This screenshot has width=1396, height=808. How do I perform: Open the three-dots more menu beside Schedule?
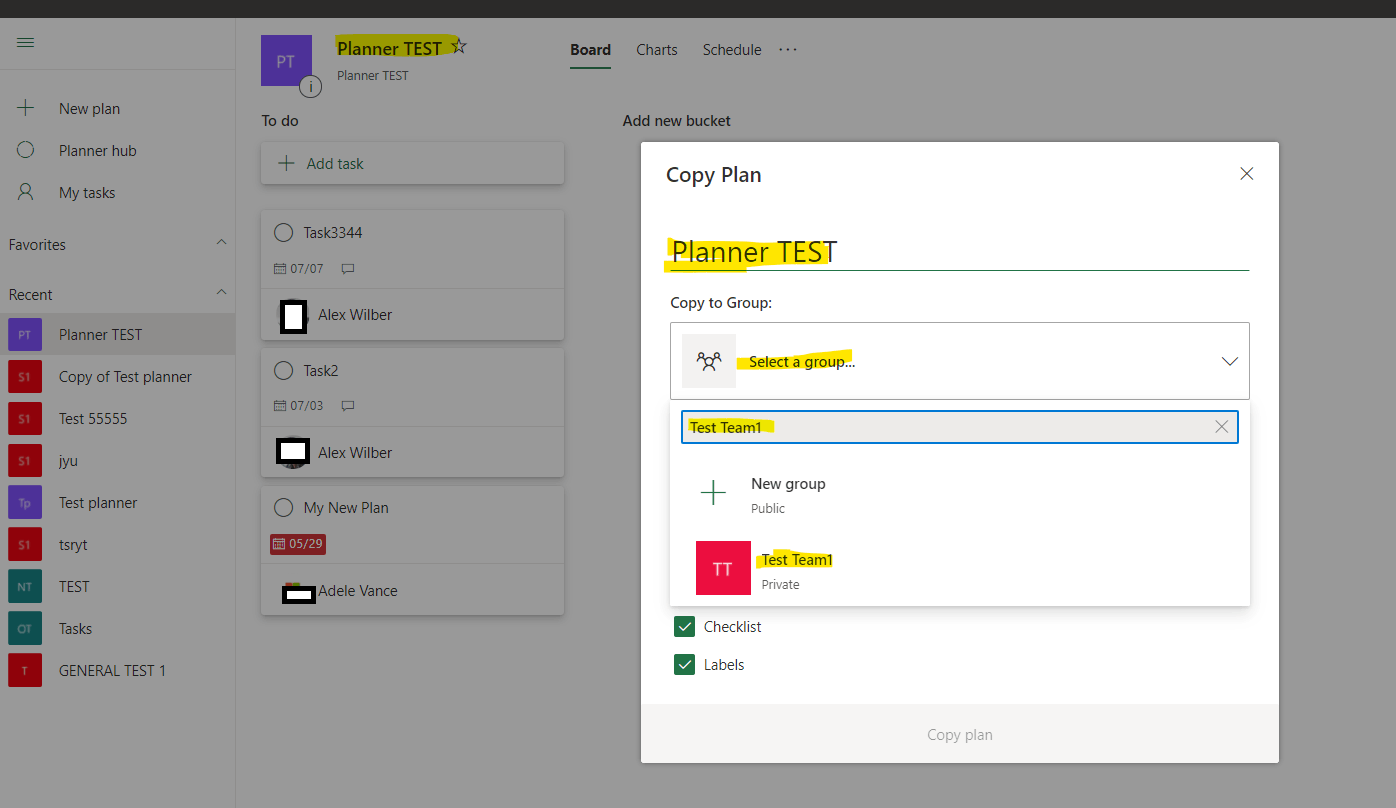click(x=788, y=49)
